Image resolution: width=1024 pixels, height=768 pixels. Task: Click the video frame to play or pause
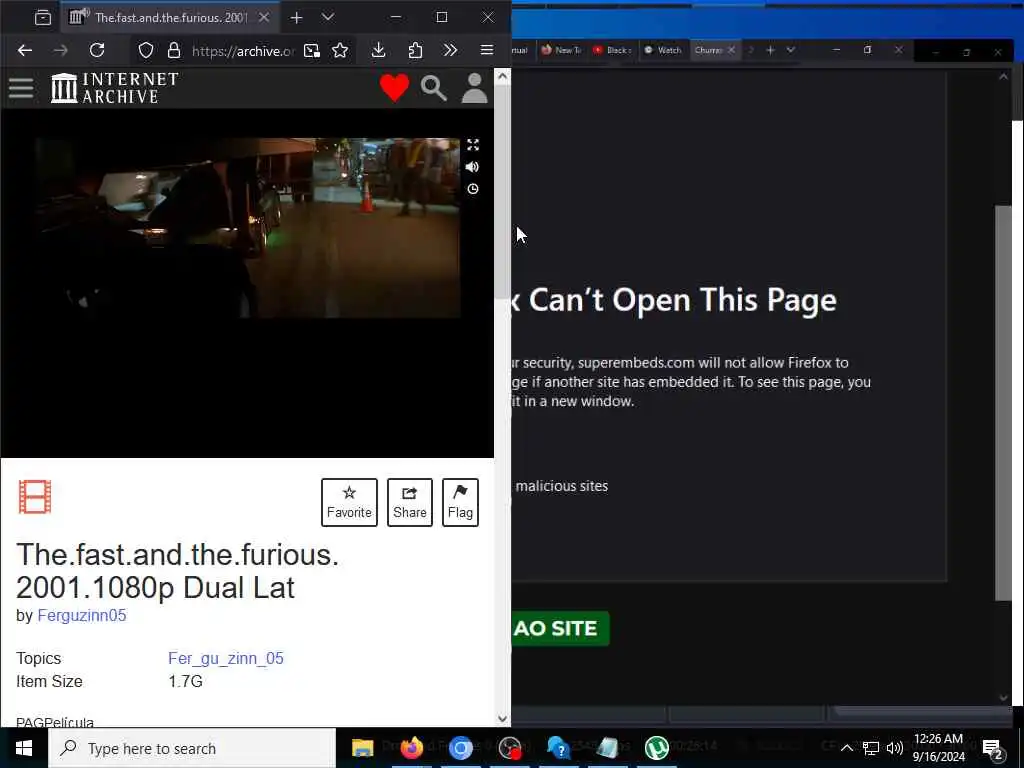tap(248, 228)
